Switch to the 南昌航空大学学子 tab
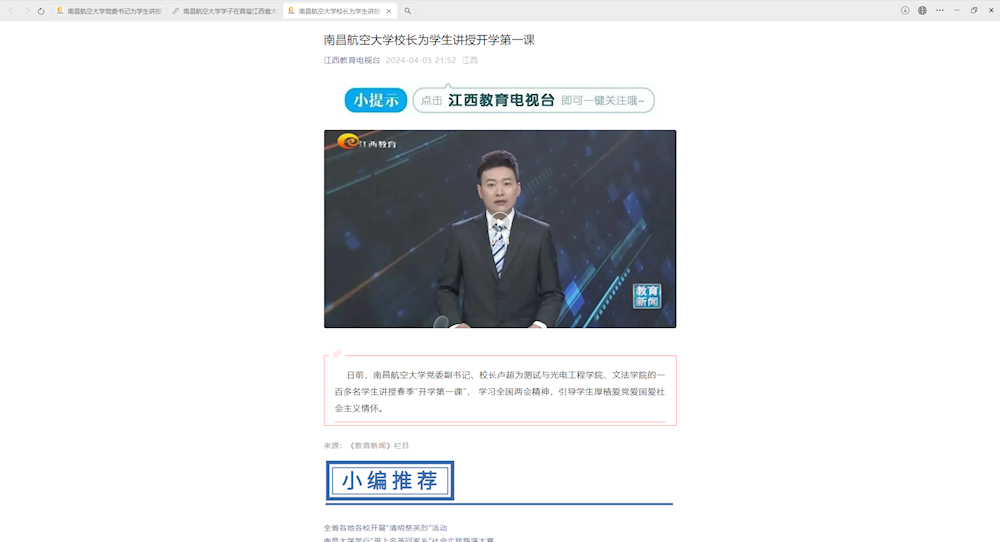The height and width of the screenshot is (542, 1000). [x=224, y=11]
